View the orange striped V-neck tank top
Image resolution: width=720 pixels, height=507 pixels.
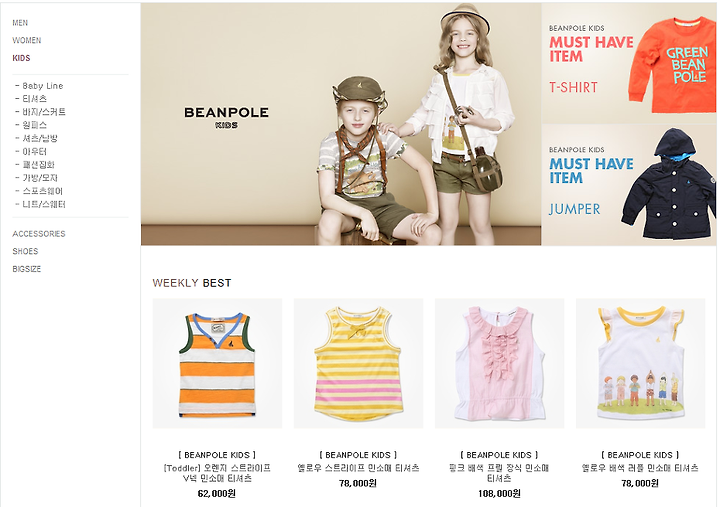click(x=217, y=363)
